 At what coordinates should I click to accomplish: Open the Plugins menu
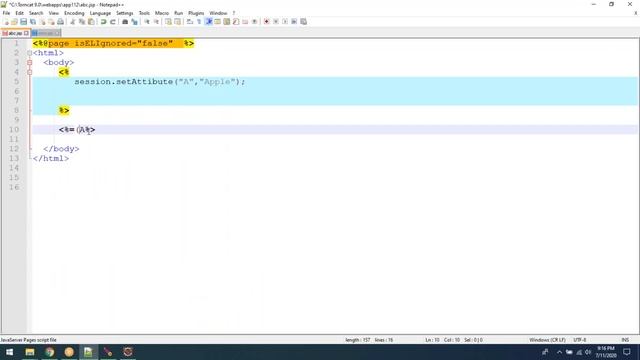[x=196, y=13]
